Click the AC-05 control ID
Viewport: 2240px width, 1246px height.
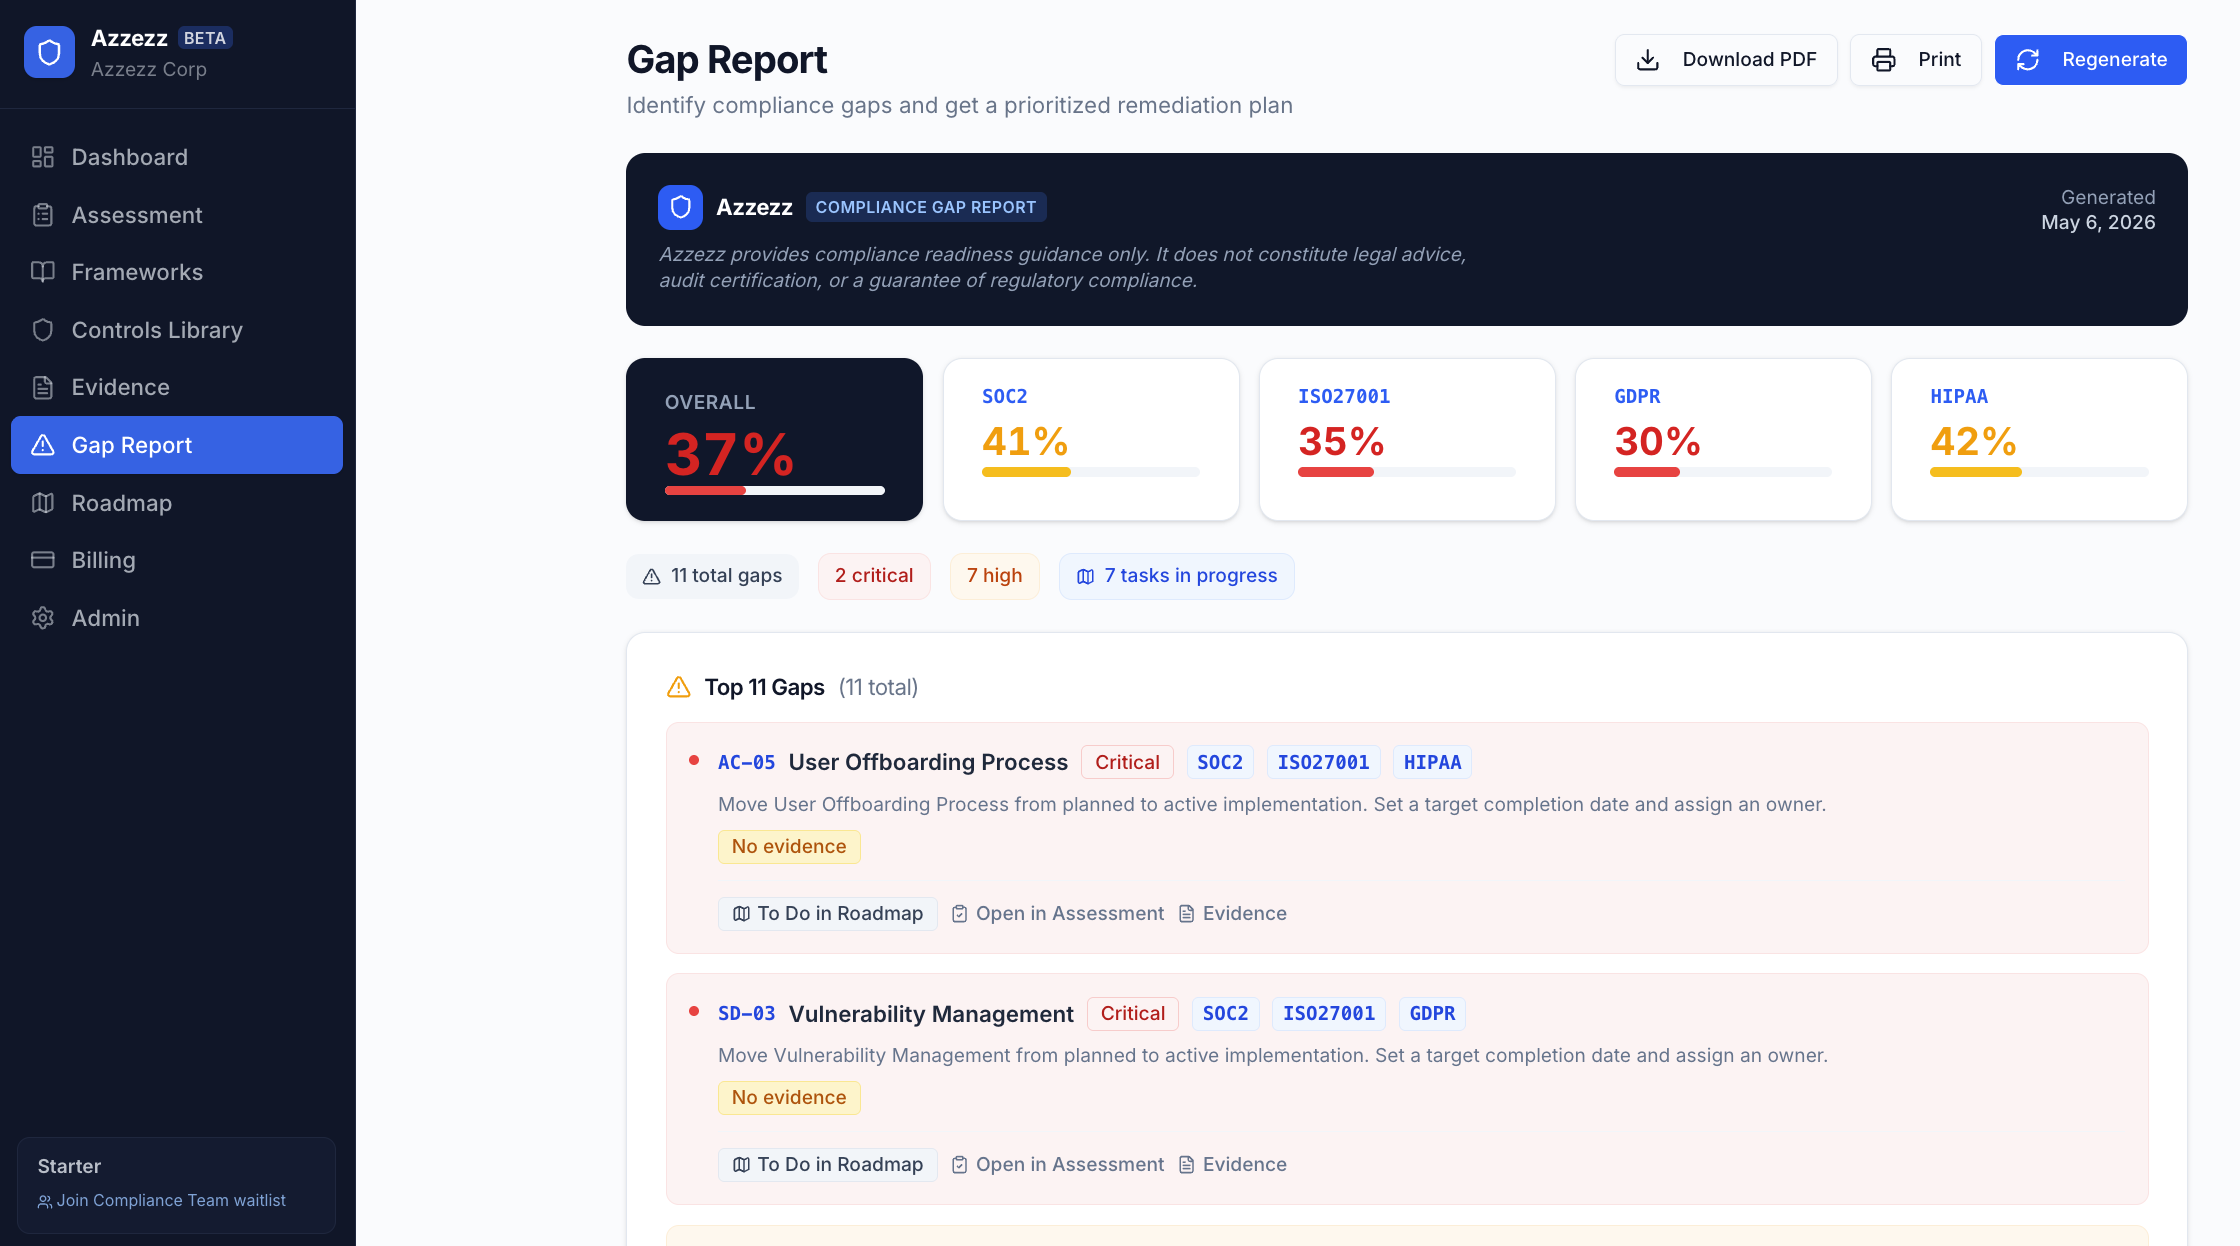(747, 763)
